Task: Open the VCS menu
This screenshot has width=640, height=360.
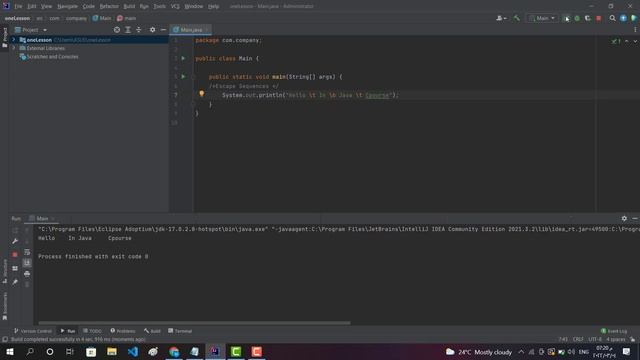Action: (x=175, y=6)
